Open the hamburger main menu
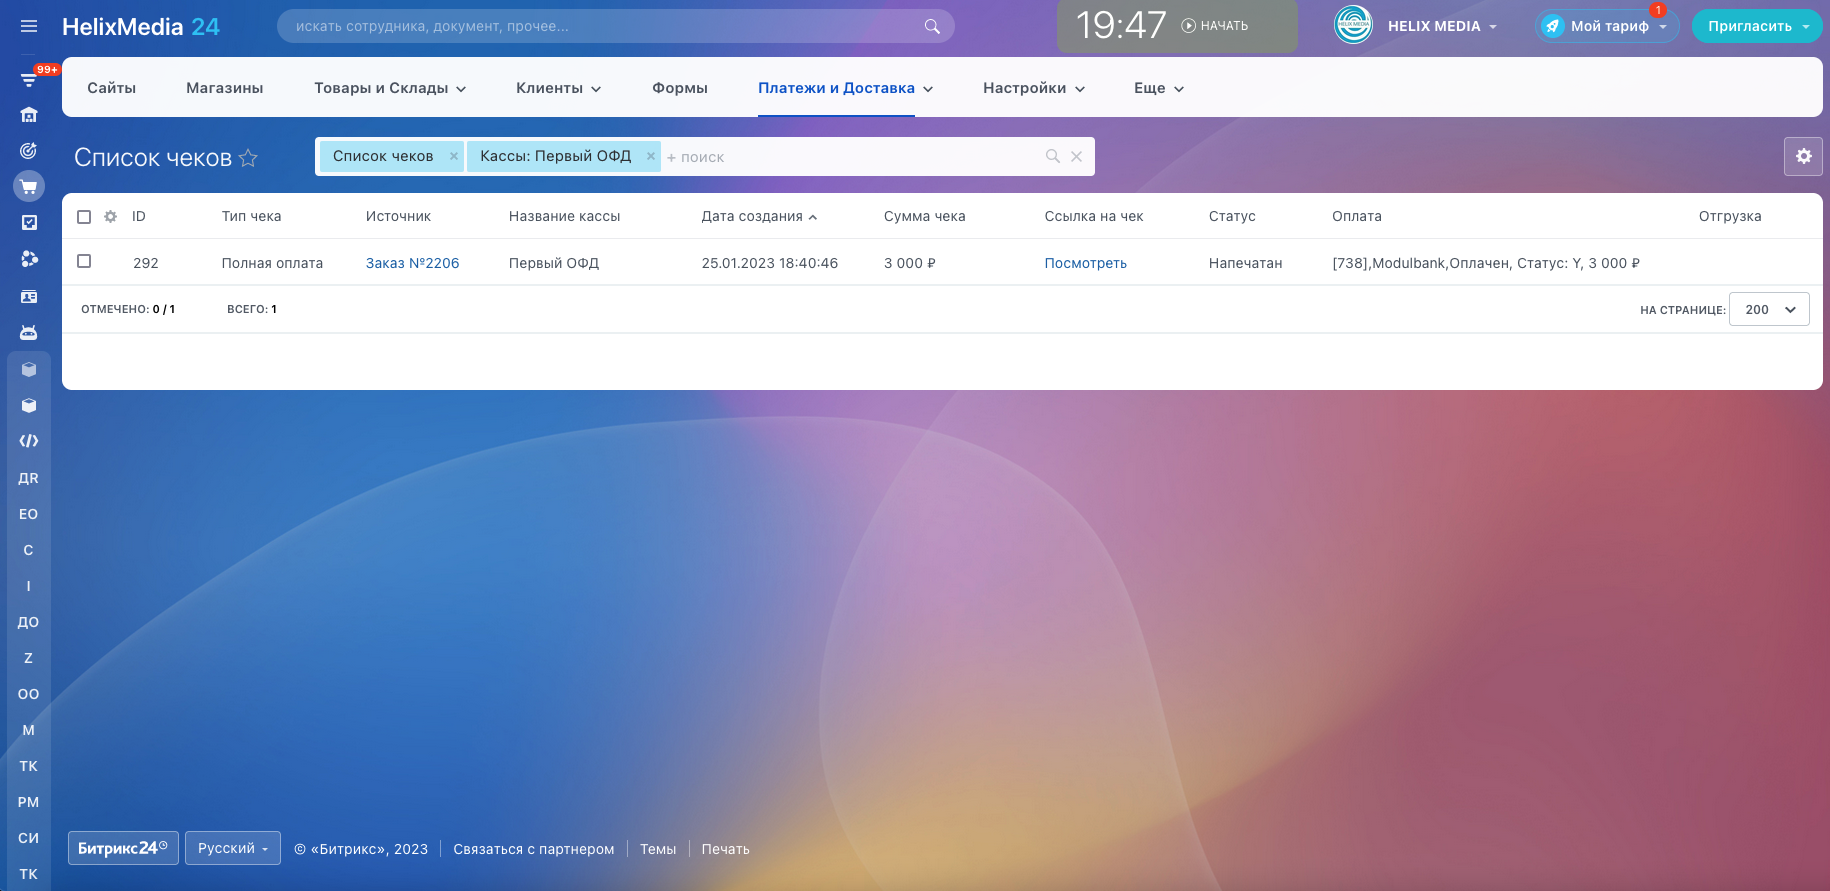This screenshot has width=1830, height=891. click(29, 26)
